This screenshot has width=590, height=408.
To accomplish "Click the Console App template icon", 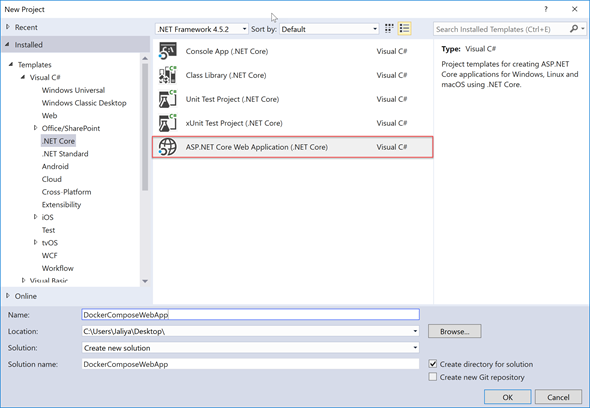I will tap(167, 51).
